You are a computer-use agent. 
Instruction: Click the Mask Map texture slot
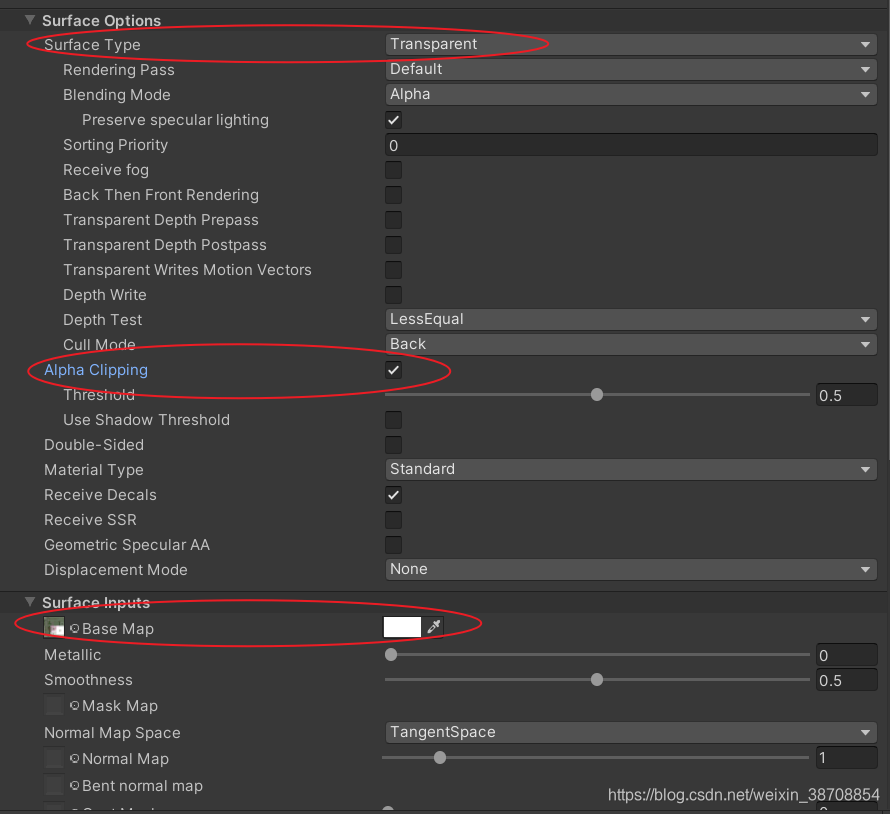[x=53, y=706]
